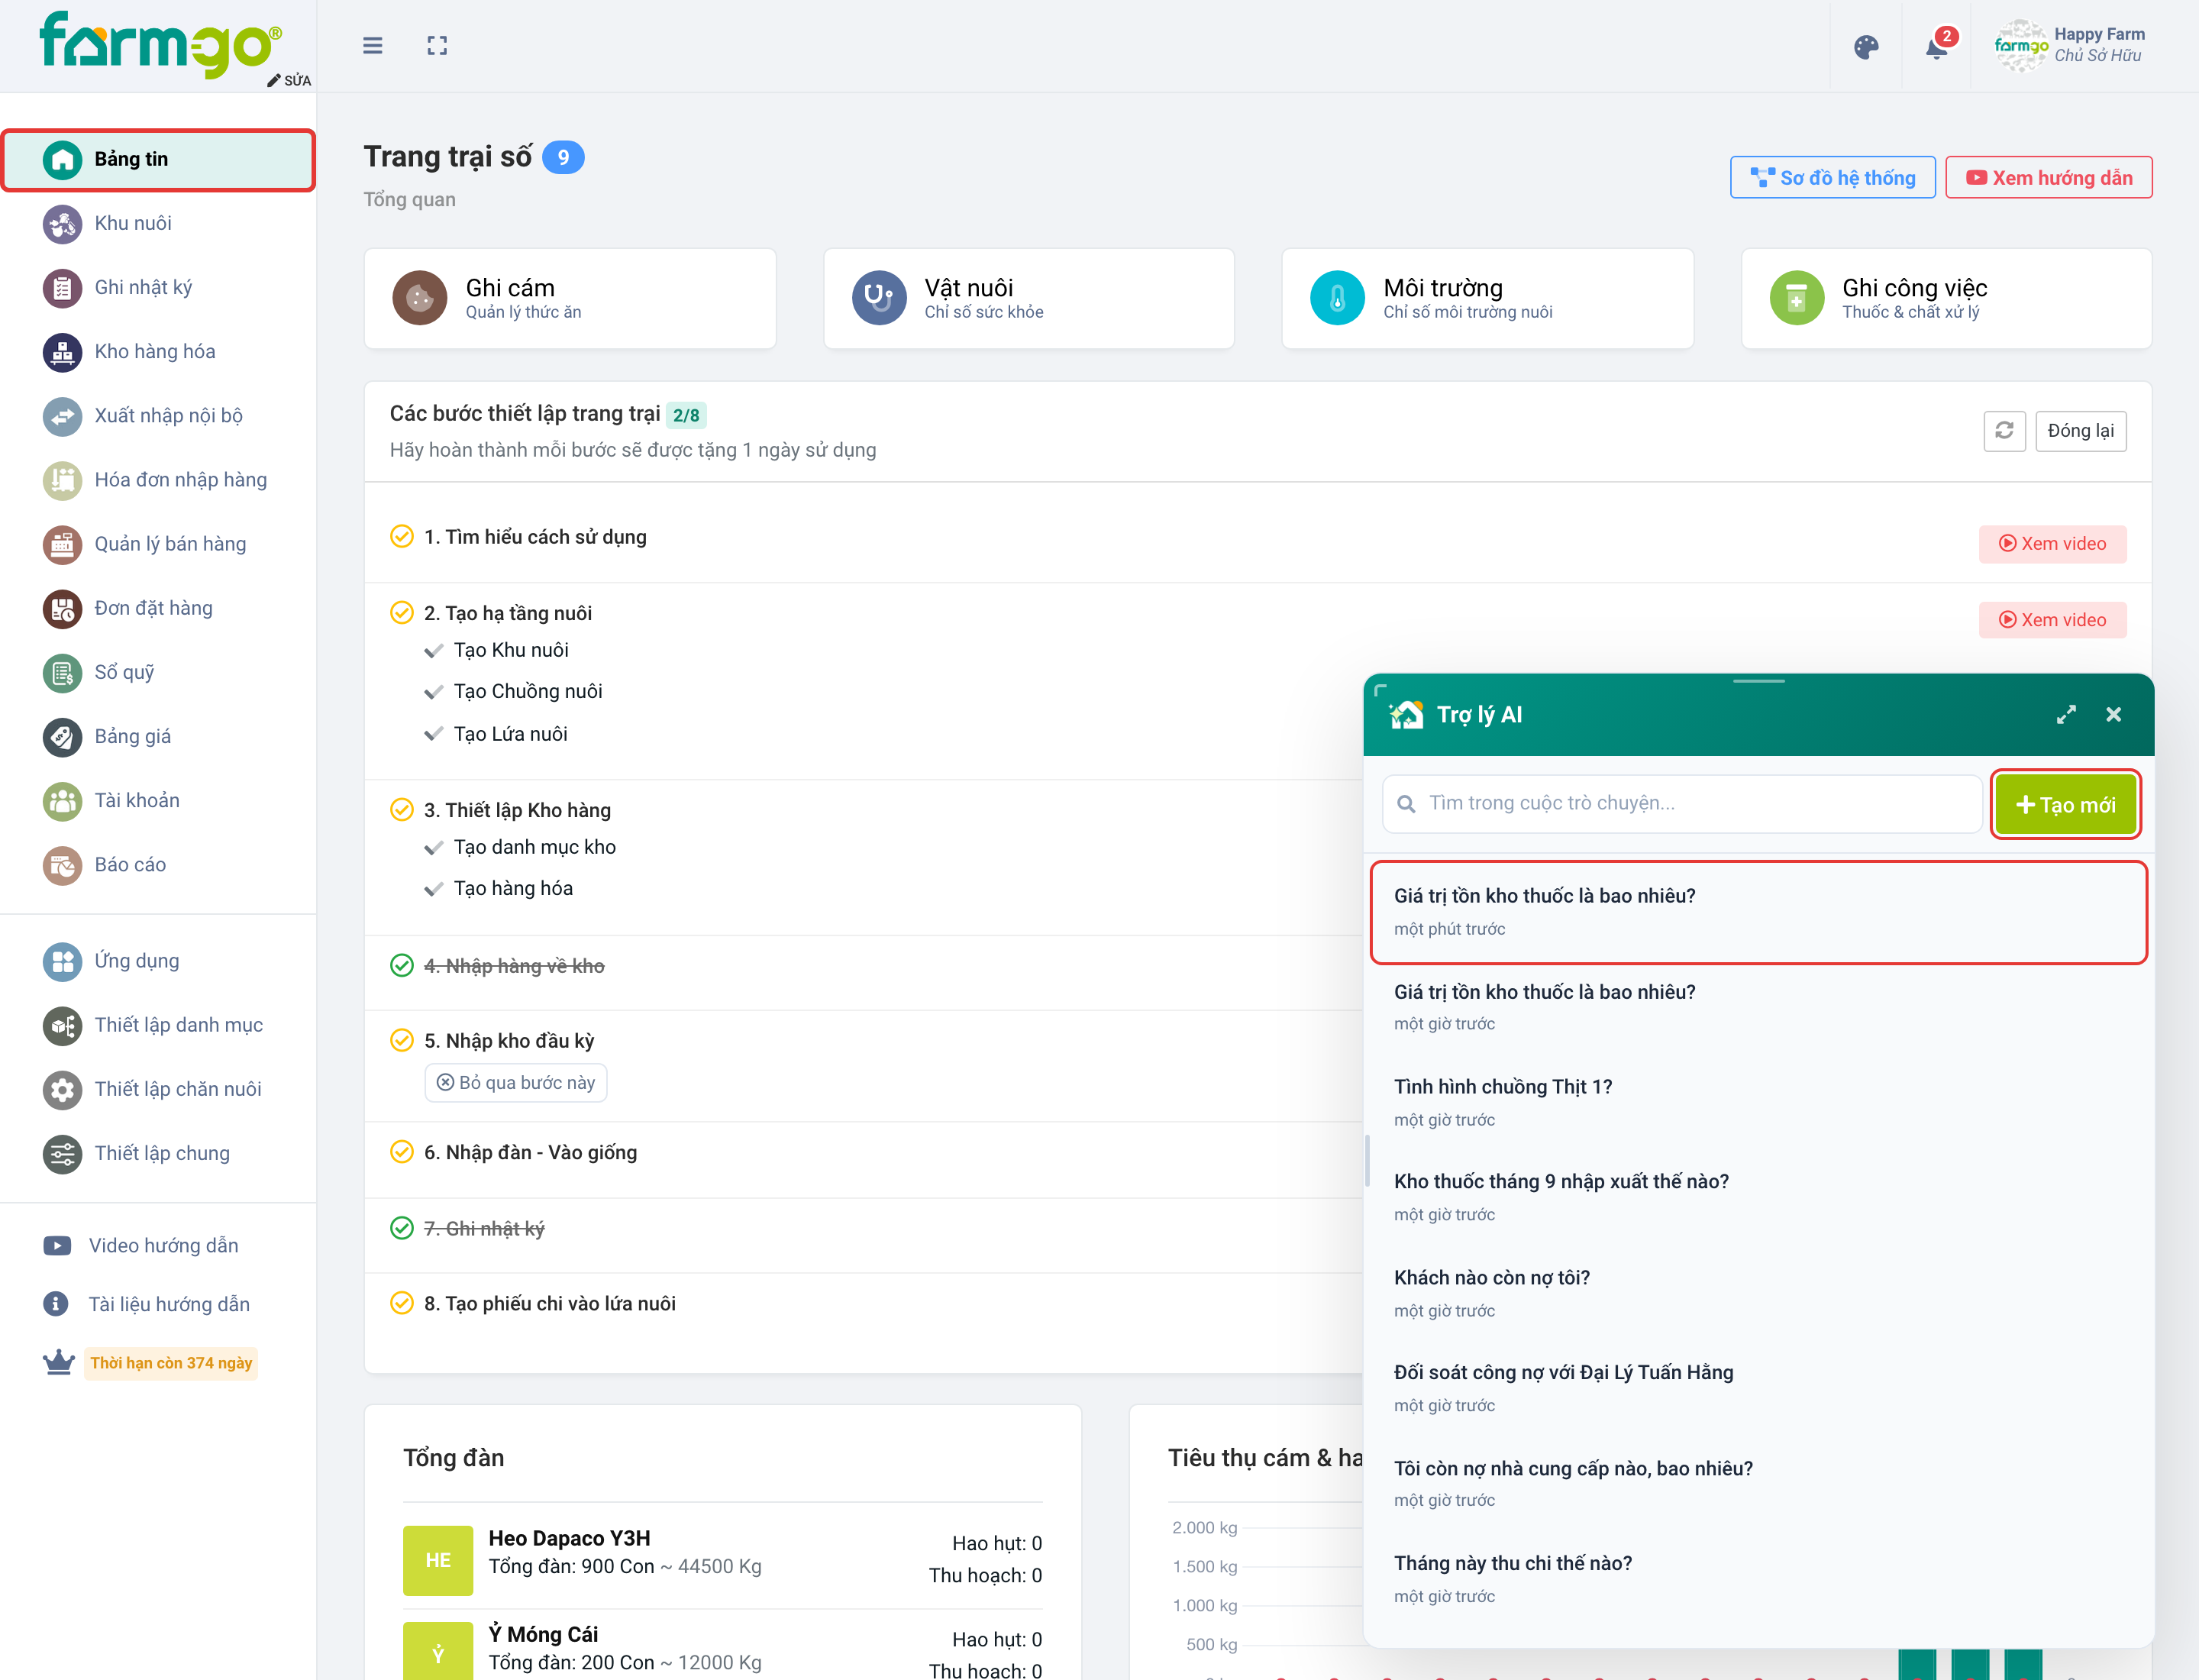This screenshot has height=1680, width=2199.
Task: Click the Ứng dụng icon
Action: [62, 961]
